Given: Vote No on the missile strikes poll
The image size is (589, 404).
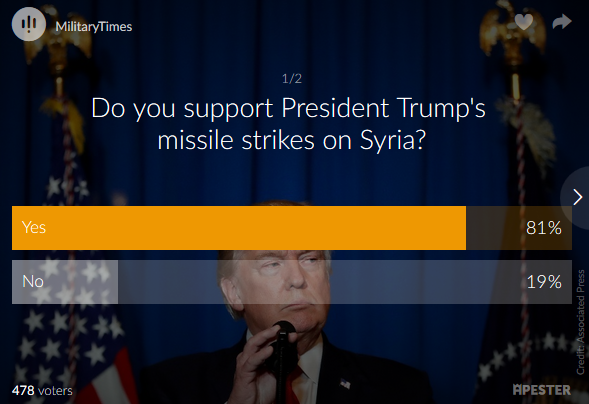Looking at the screenshot, I should pos(292,282).
